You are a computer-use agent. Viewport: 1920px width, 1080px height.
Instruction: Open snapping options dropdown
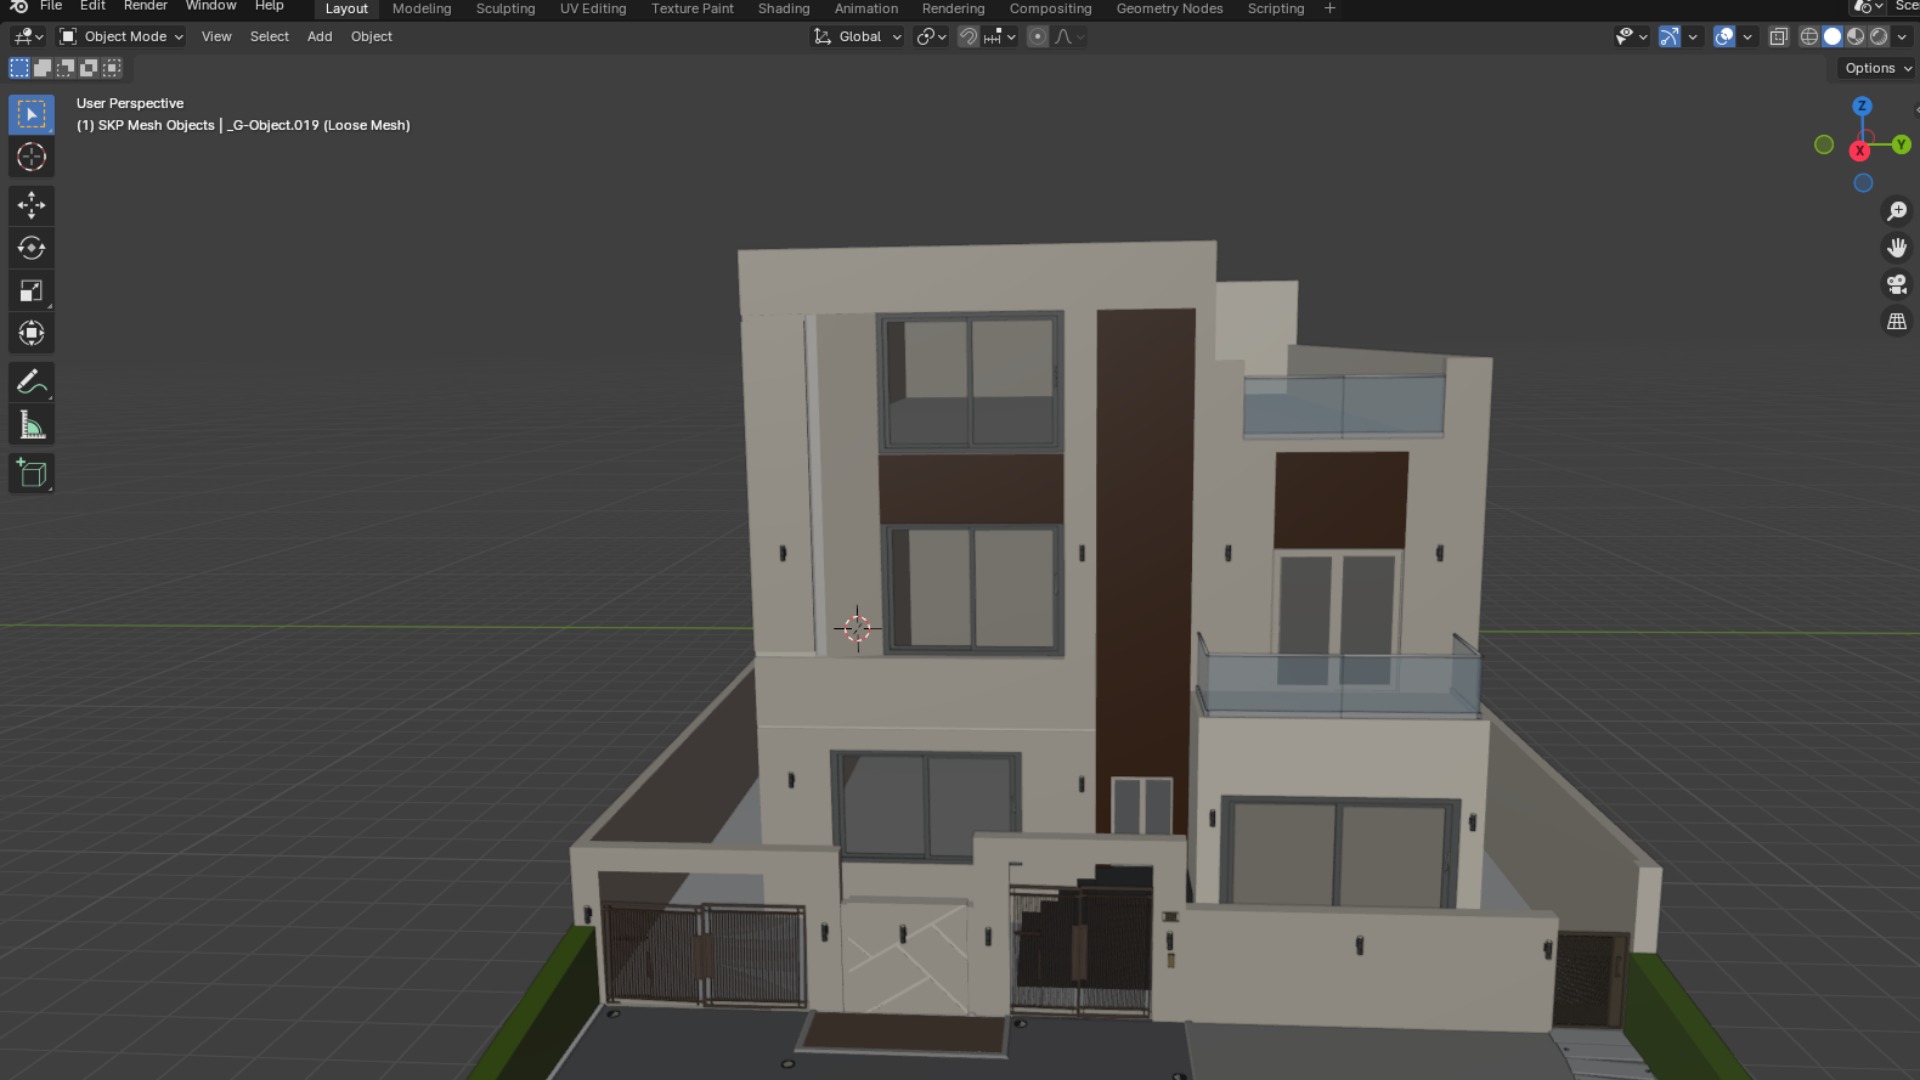[1000, 37]
